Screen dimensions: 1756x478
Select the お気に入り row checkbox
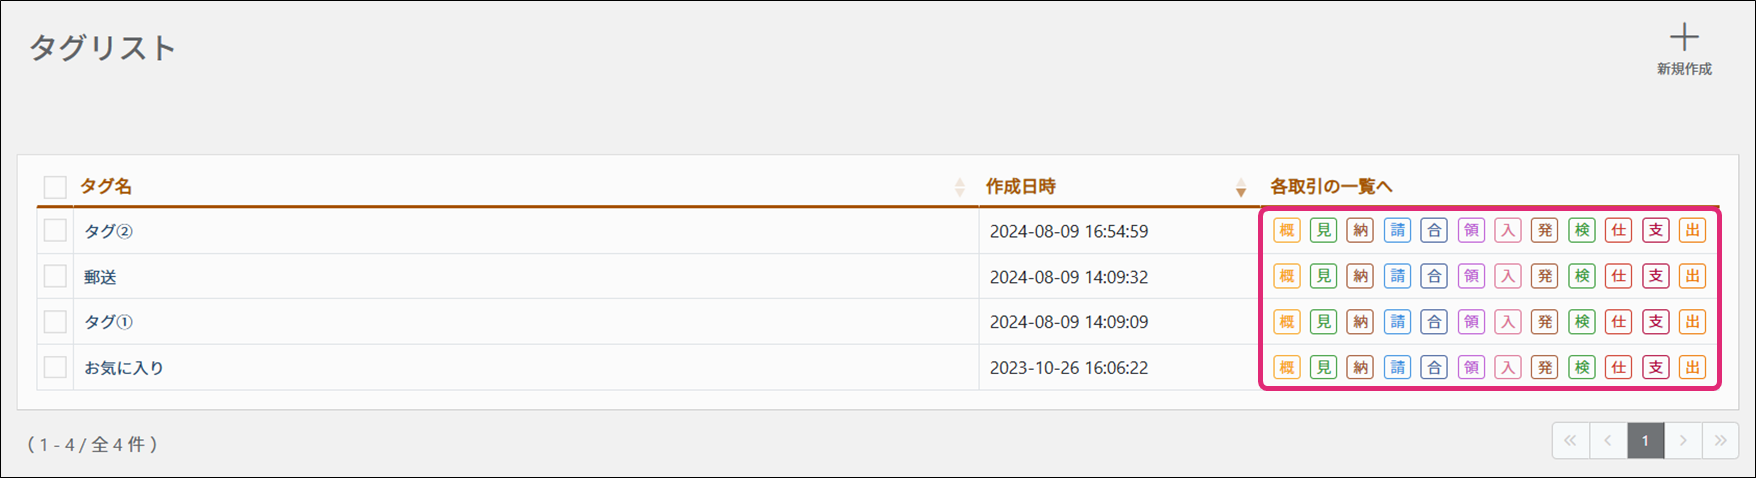pos(55,368)
